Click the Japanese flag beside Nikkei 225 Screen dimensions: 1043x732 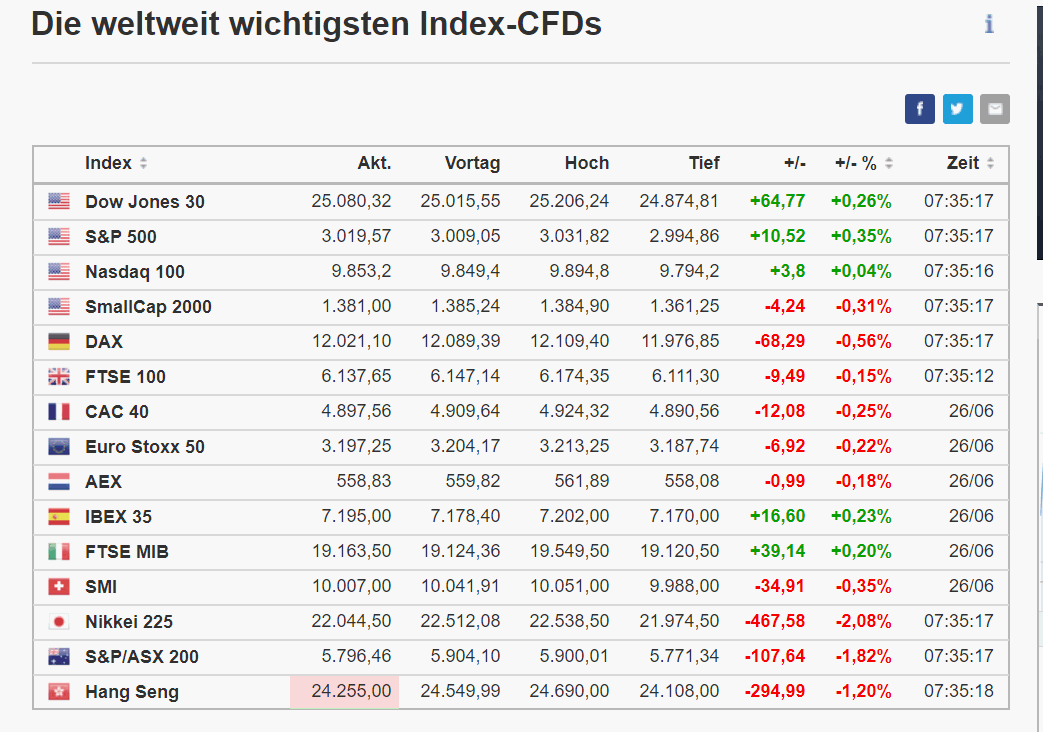pos(59,622)
